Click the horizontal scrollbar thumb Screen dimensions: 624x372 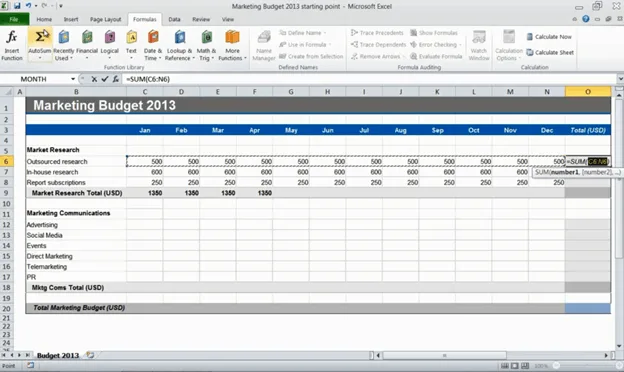445,355
